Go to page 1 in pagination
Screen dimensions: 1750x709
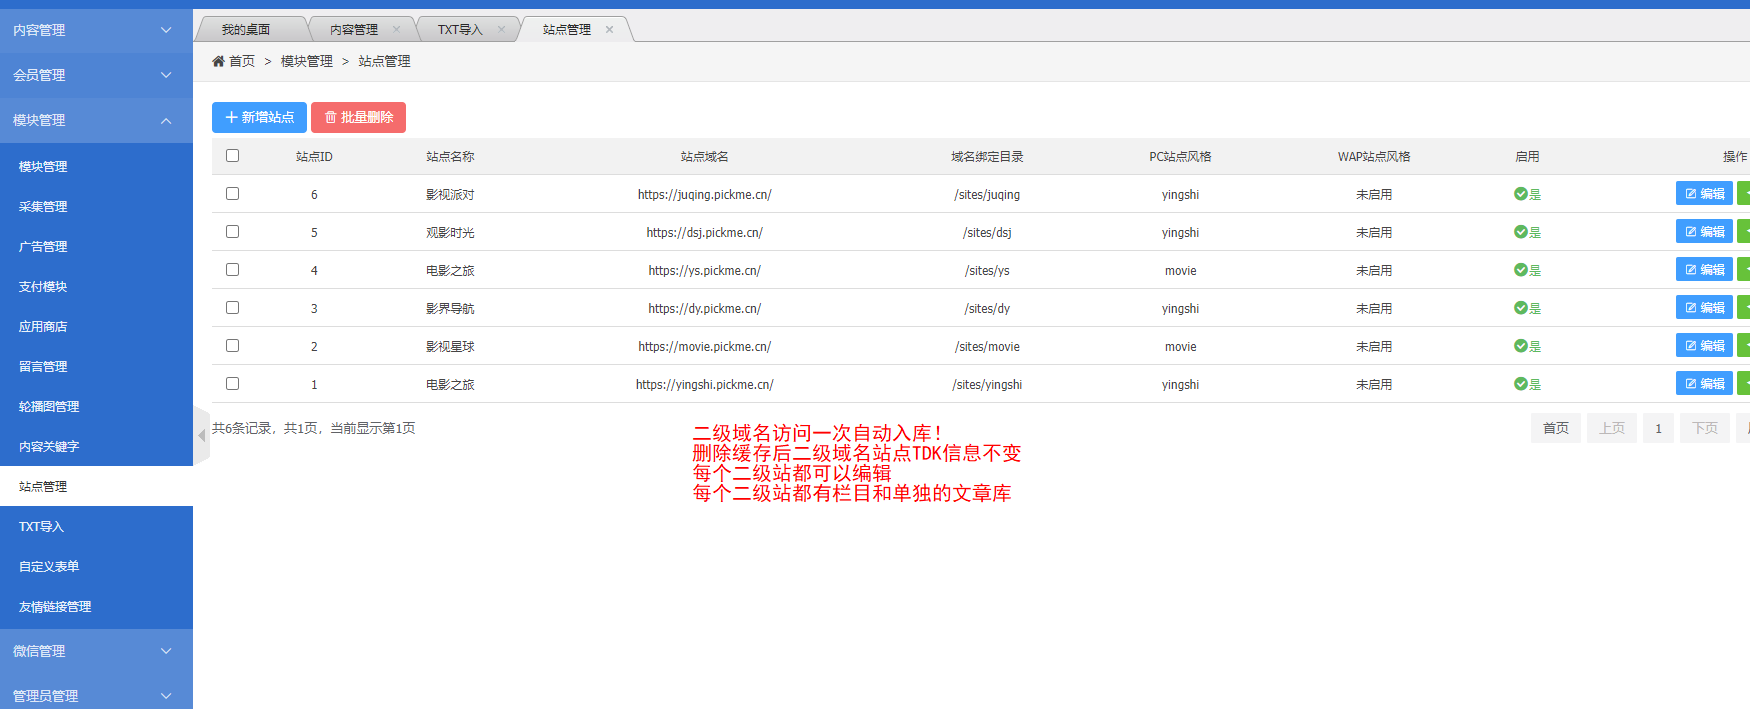tap(1658, 428)
